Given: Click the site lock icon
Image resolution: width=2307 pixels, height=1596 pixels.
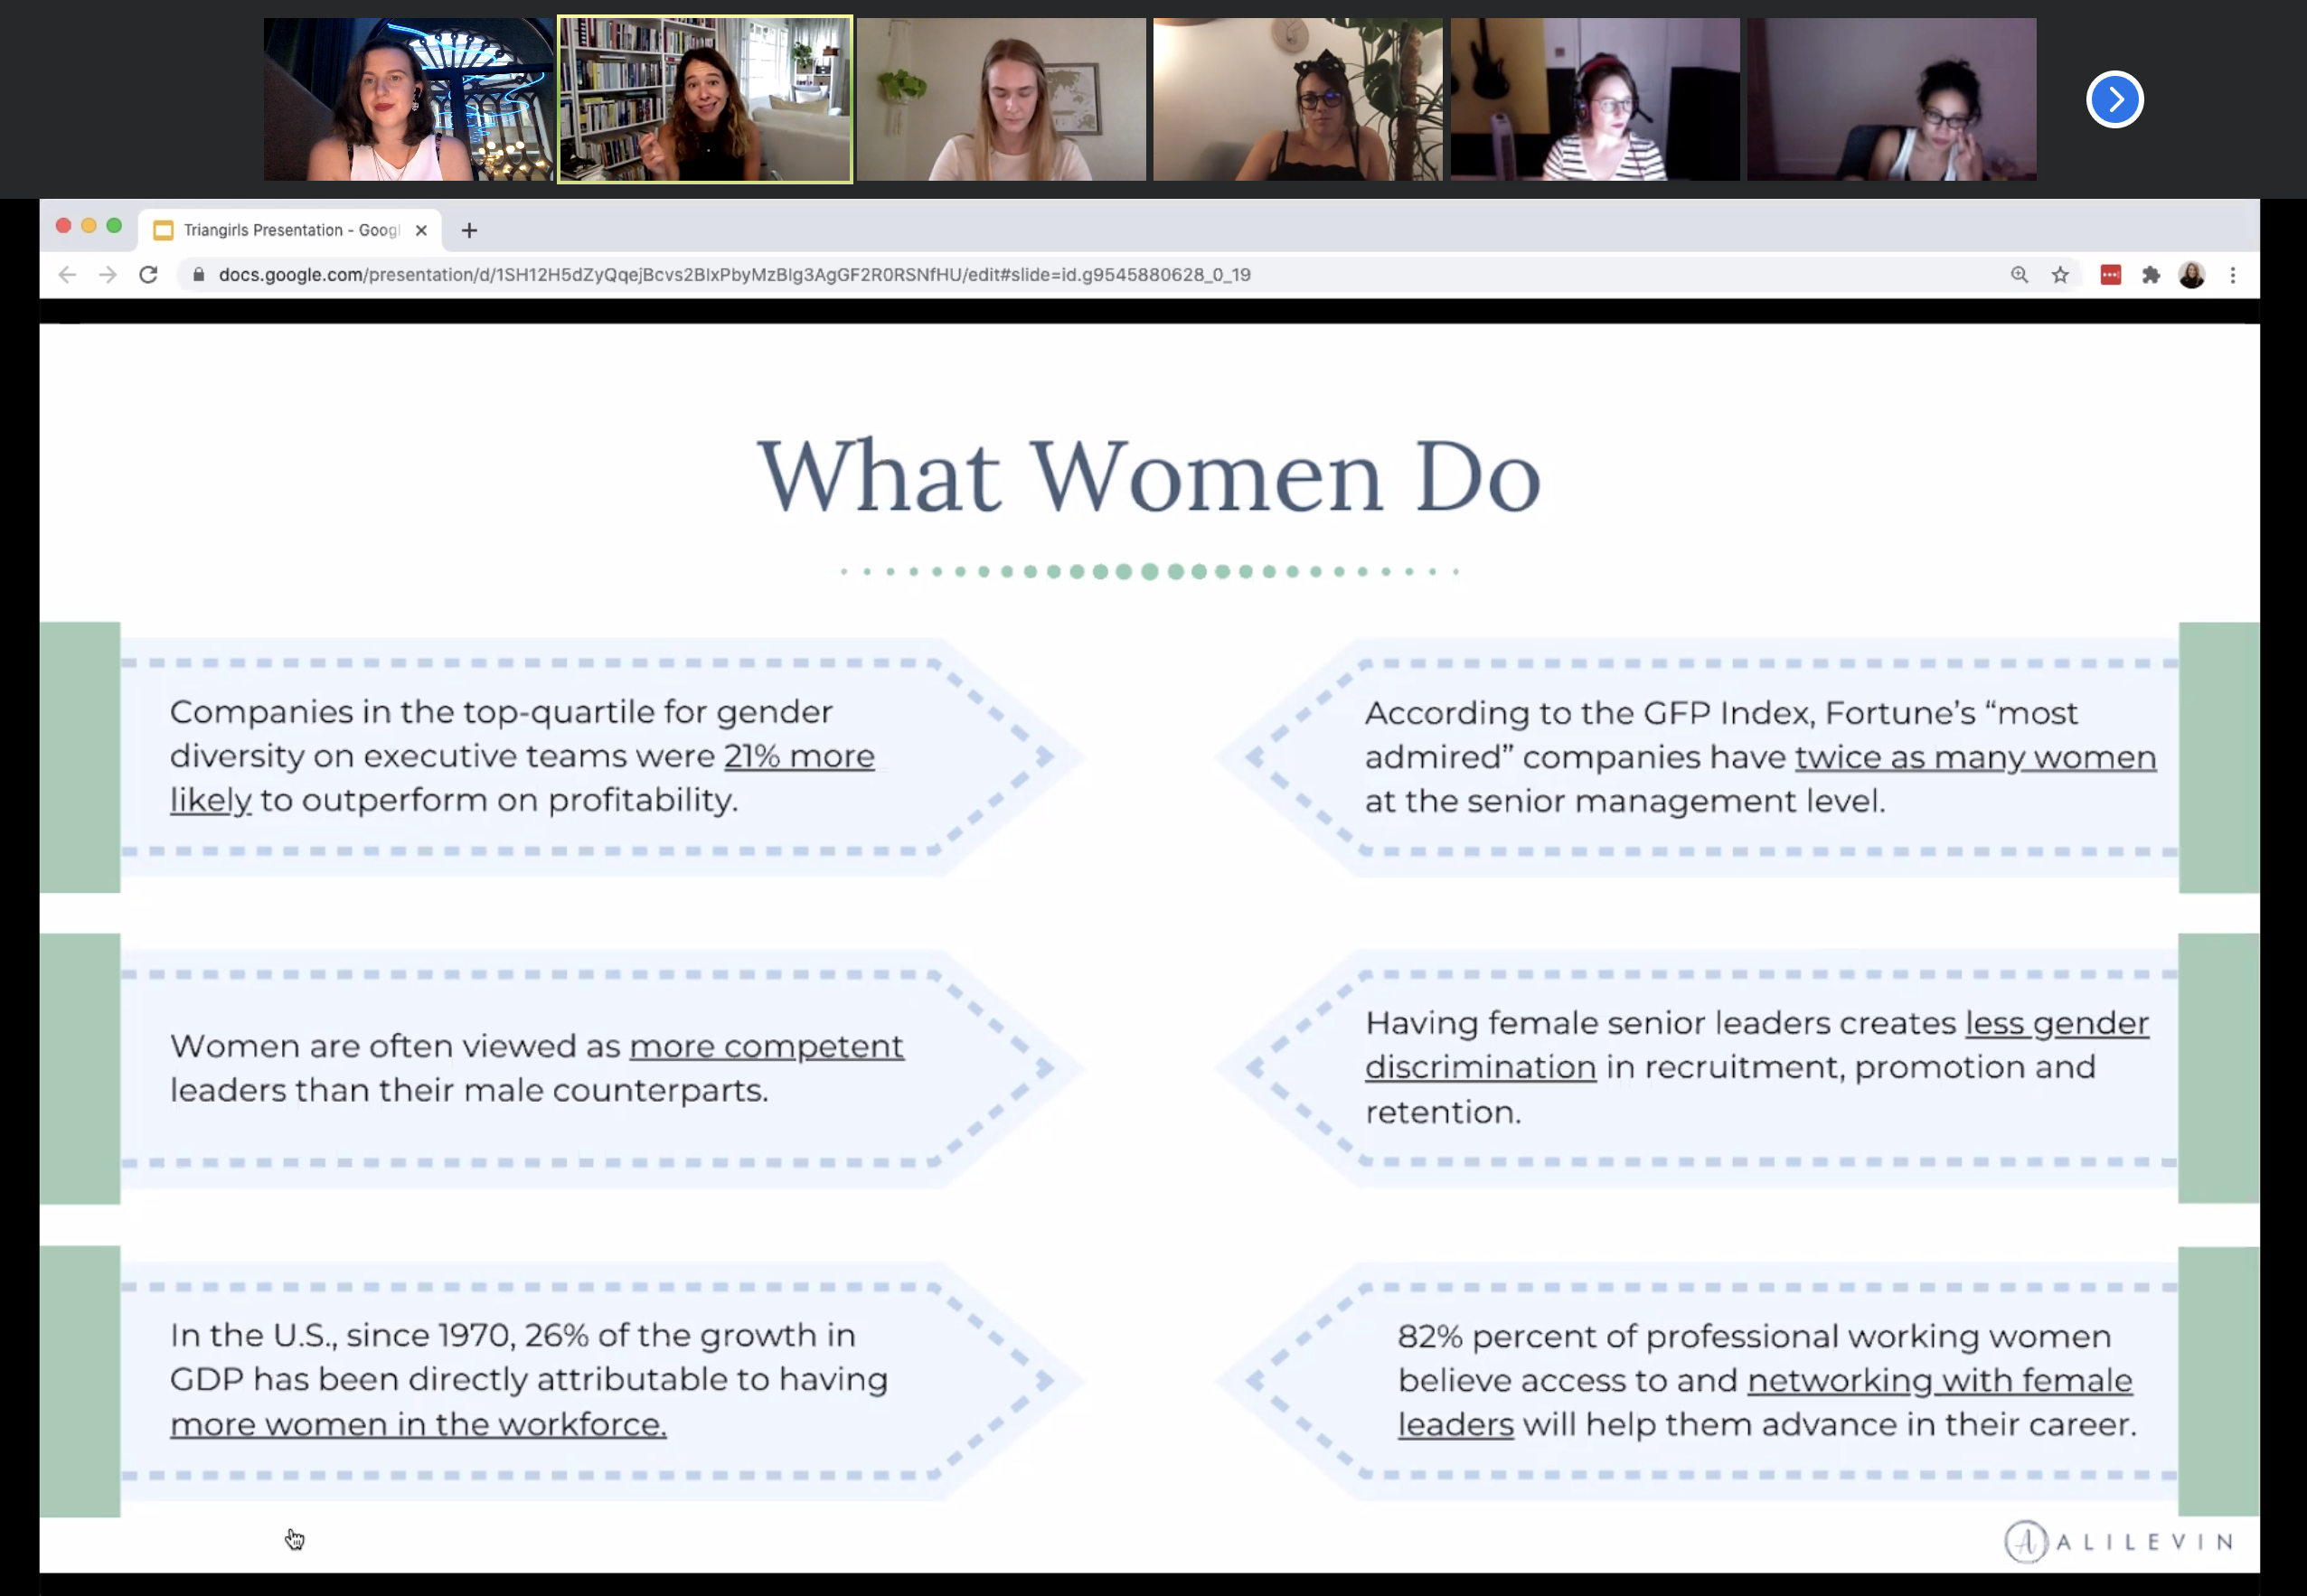Looking at the screenshot, I should (x=198, y=275).
